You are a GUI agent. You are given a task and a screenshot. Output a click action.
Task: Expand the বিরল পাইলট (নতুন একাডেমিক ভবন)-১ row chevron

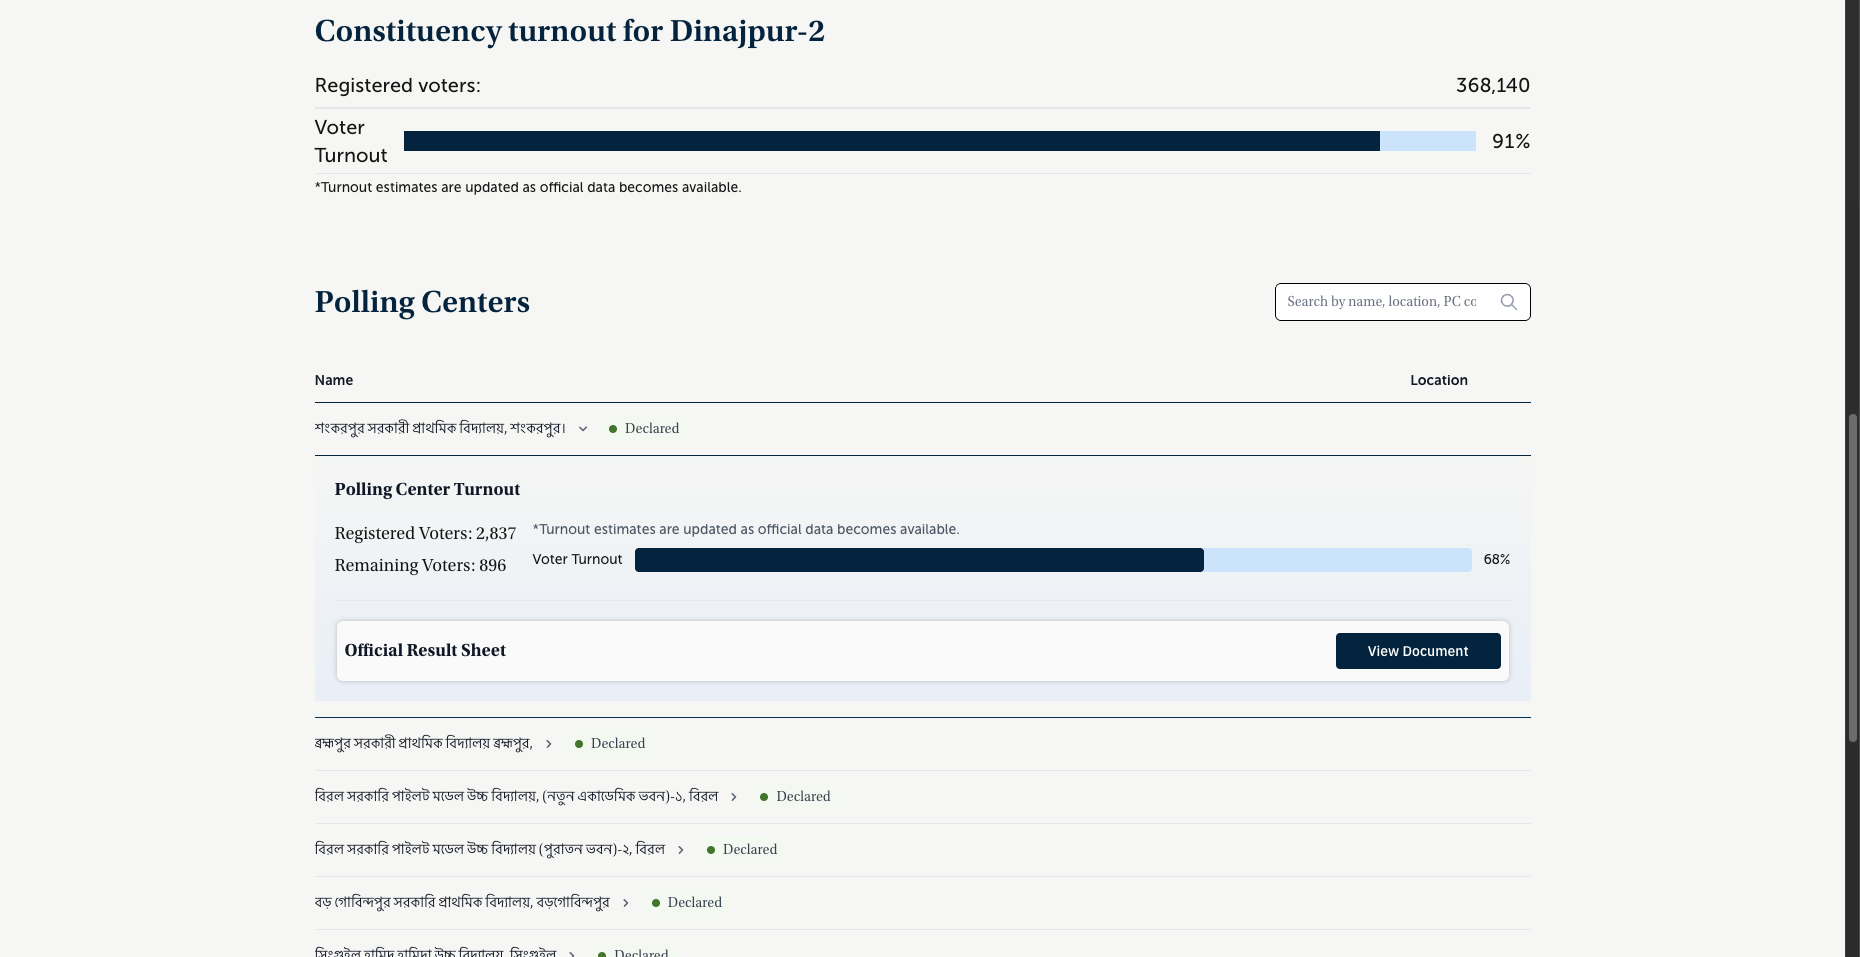tap(734, 797)
